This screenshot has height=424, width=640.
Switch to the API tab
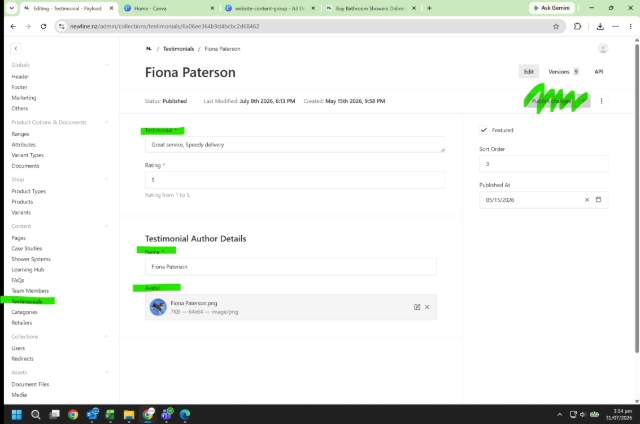tap(598, 71)
